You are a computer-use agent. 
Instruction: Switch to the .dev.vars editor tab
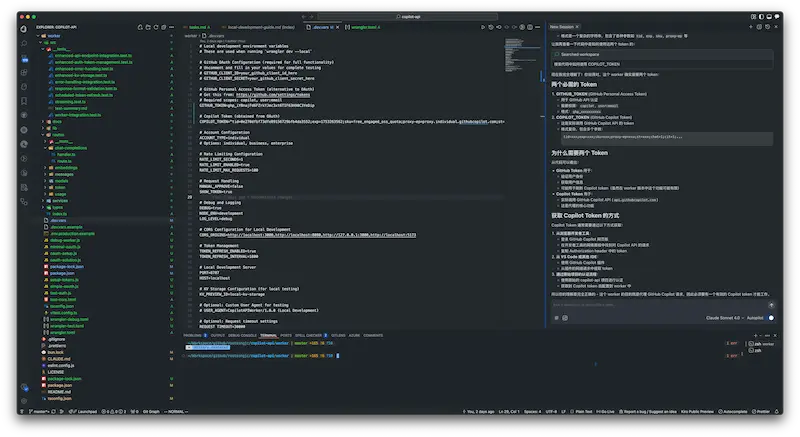point(320,27)
